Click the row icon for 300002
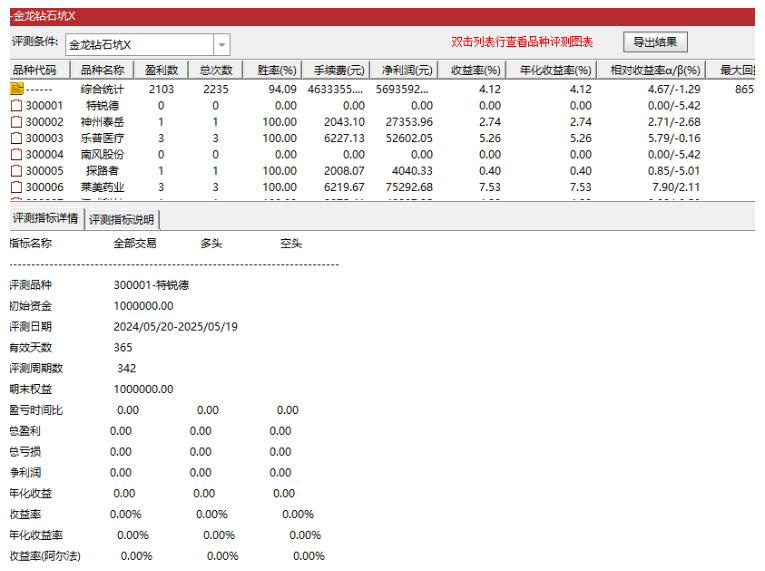 pyautogui.click(x=17, y=122)
